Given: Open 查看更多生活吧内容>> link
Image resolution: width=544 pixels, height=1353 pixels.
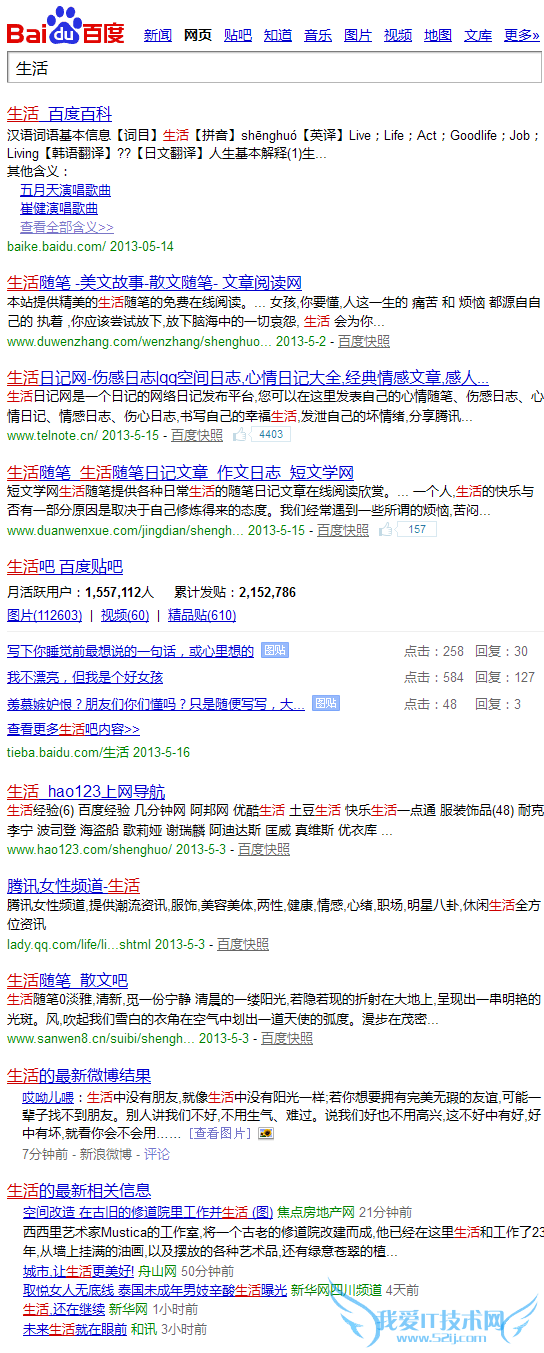Looking at the screenshot, I should point(74,729).
